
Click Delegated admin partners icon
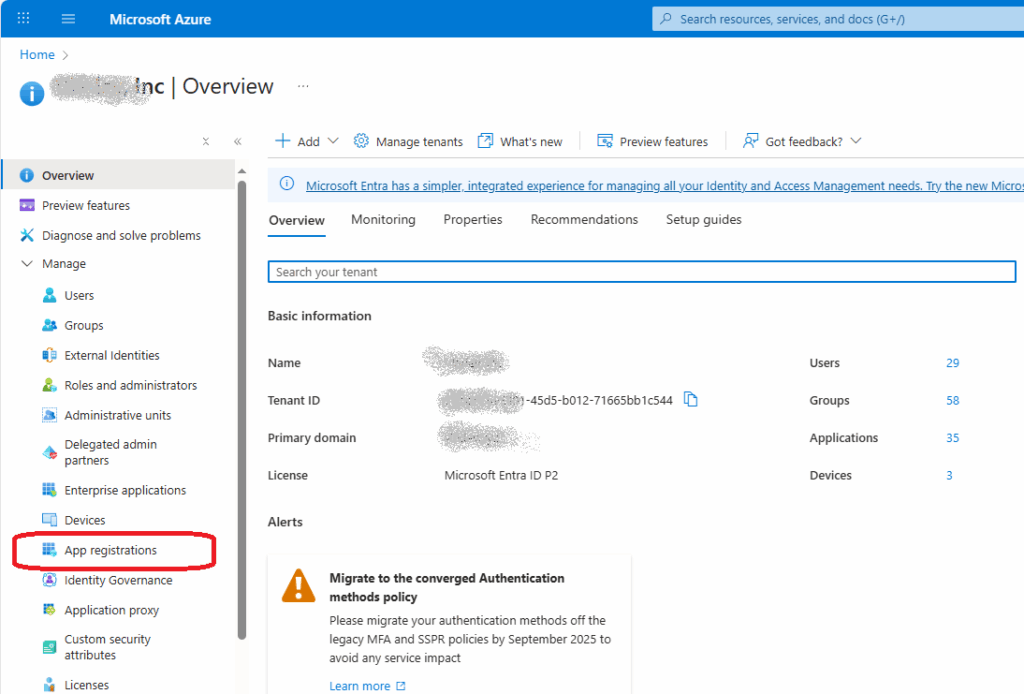coord(49,452)
